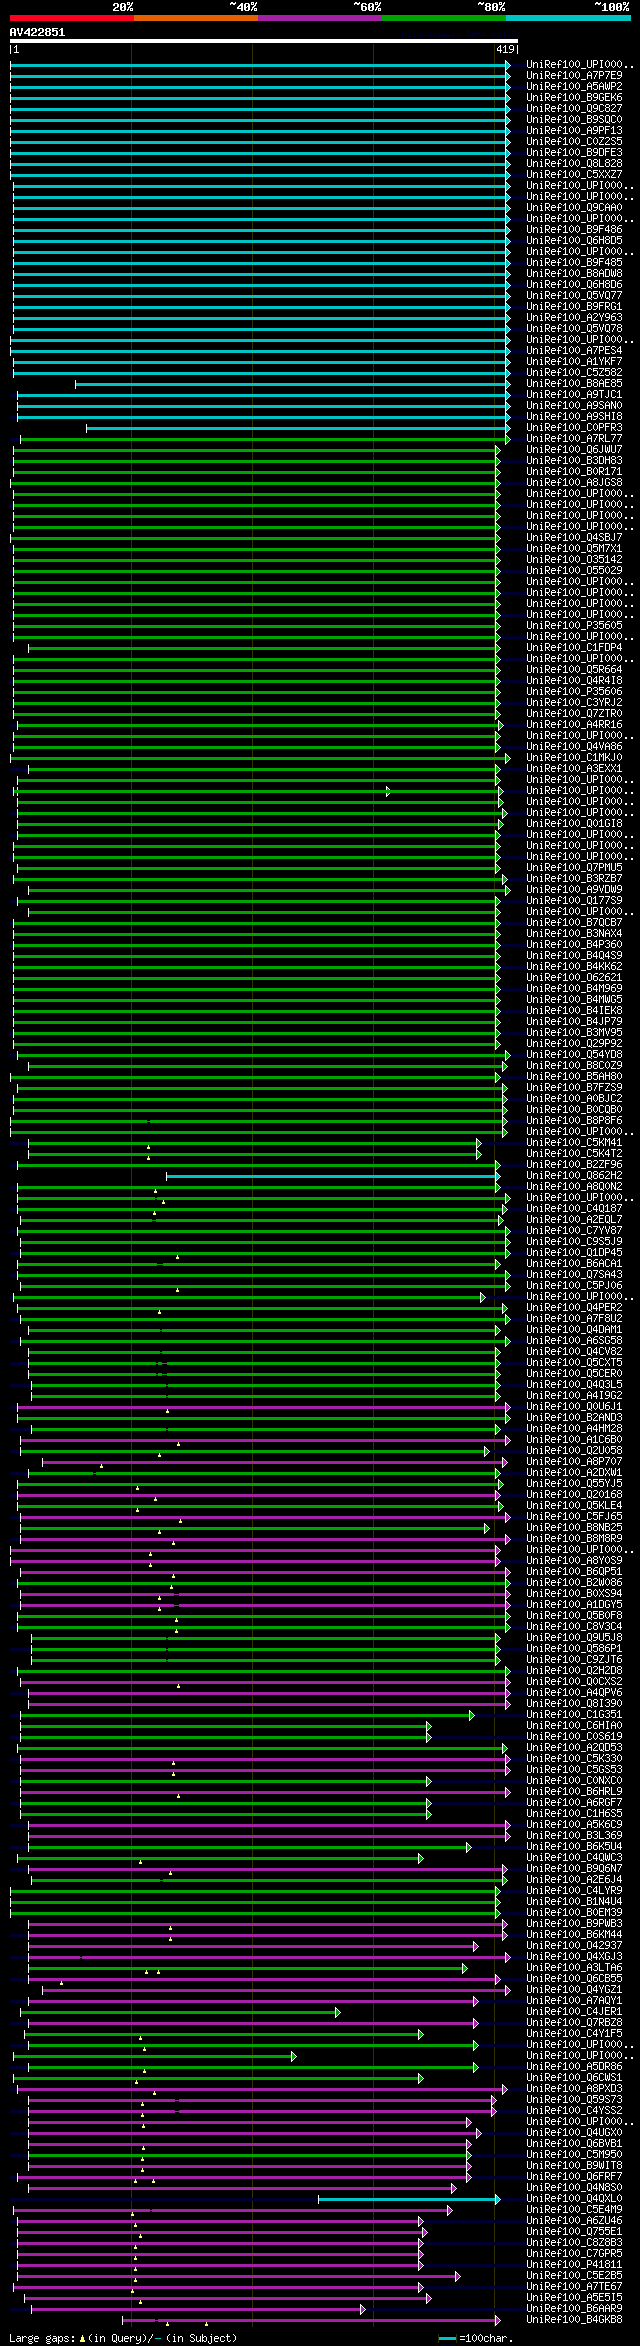Click the cyan ~100% identity legend segment
This screenshot has height=2346, width=640.
point(568,18)
